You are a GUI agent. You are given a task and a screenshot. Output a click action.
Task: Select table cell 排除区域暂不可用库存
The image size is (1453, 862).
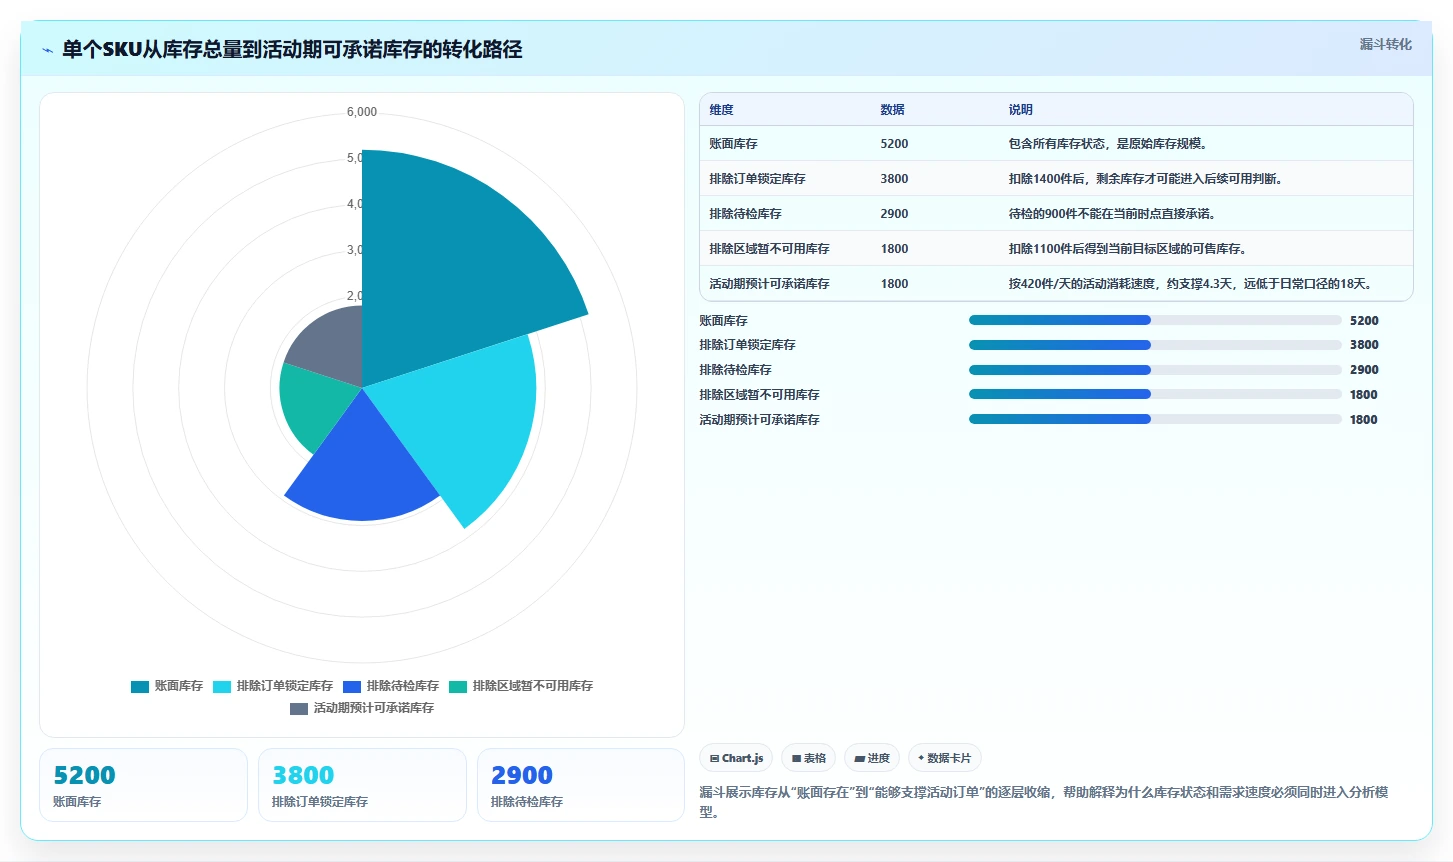(769, 249)
